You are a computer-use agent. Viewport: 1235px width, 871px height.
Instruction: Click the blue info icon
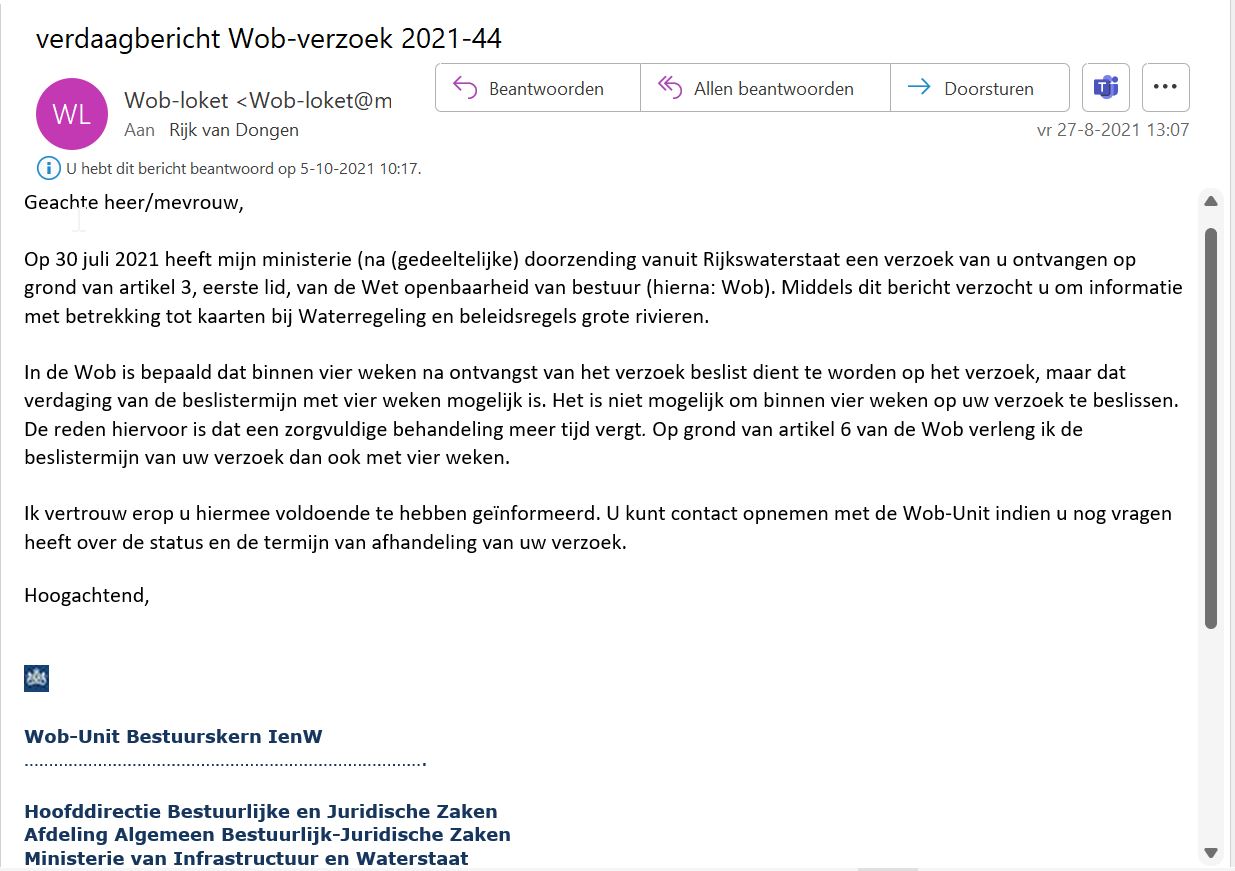[x=48, y=168]
